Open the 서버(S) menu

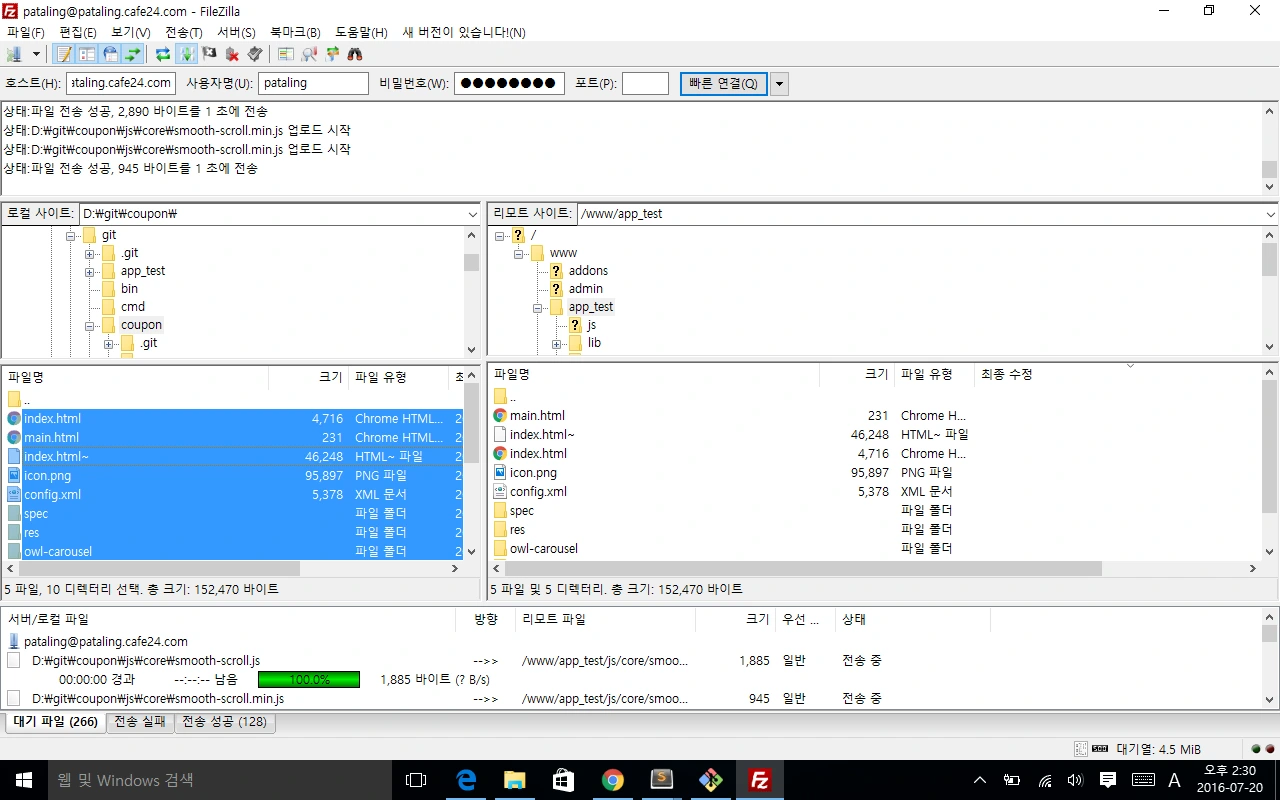coord(236,32)
